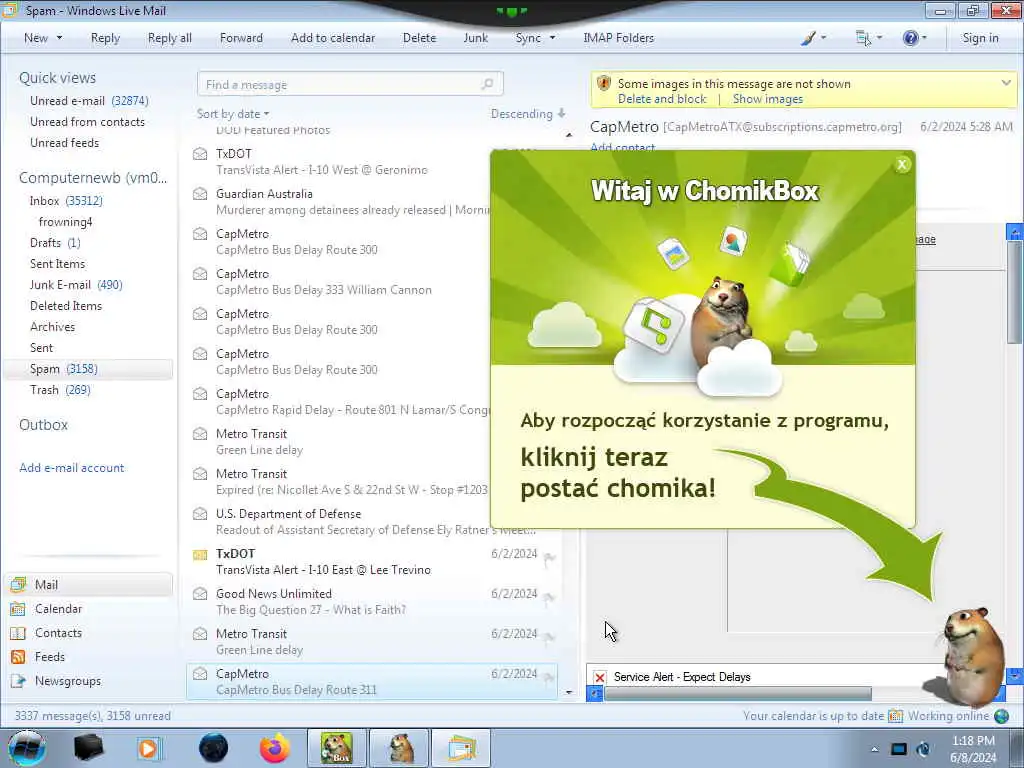
Task: Open the Sort by date dropdown
Action: [x=232, y=114]
